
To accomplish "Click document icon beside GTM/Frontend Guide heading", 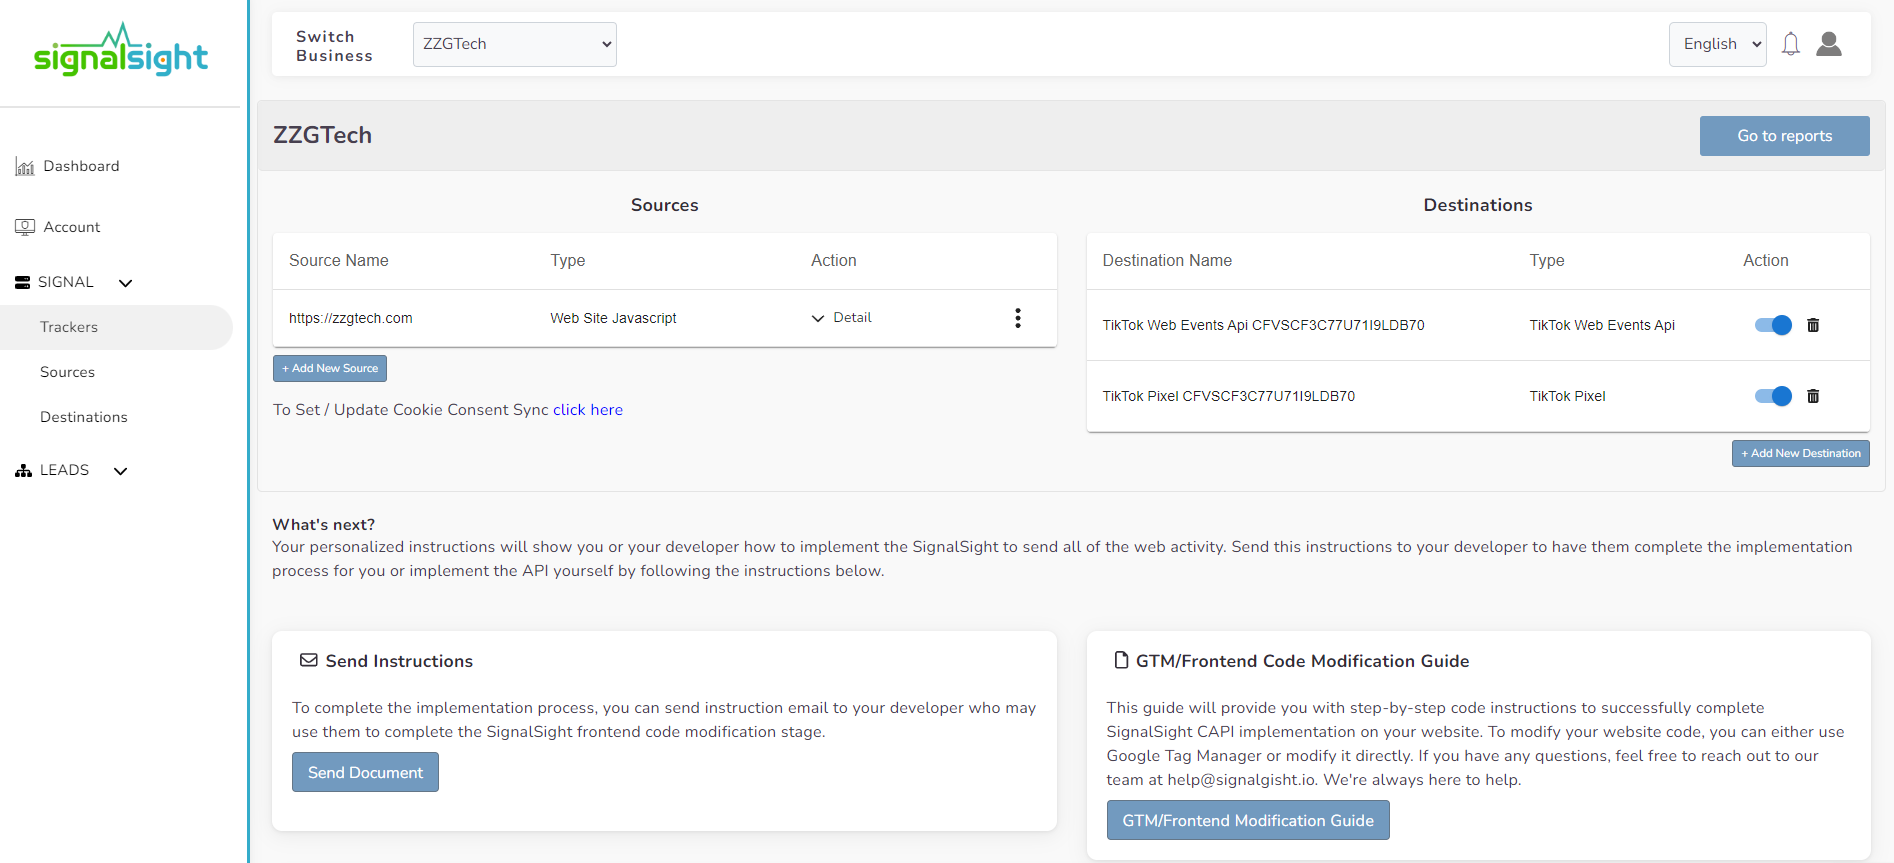I will (x=1122, y=660).
